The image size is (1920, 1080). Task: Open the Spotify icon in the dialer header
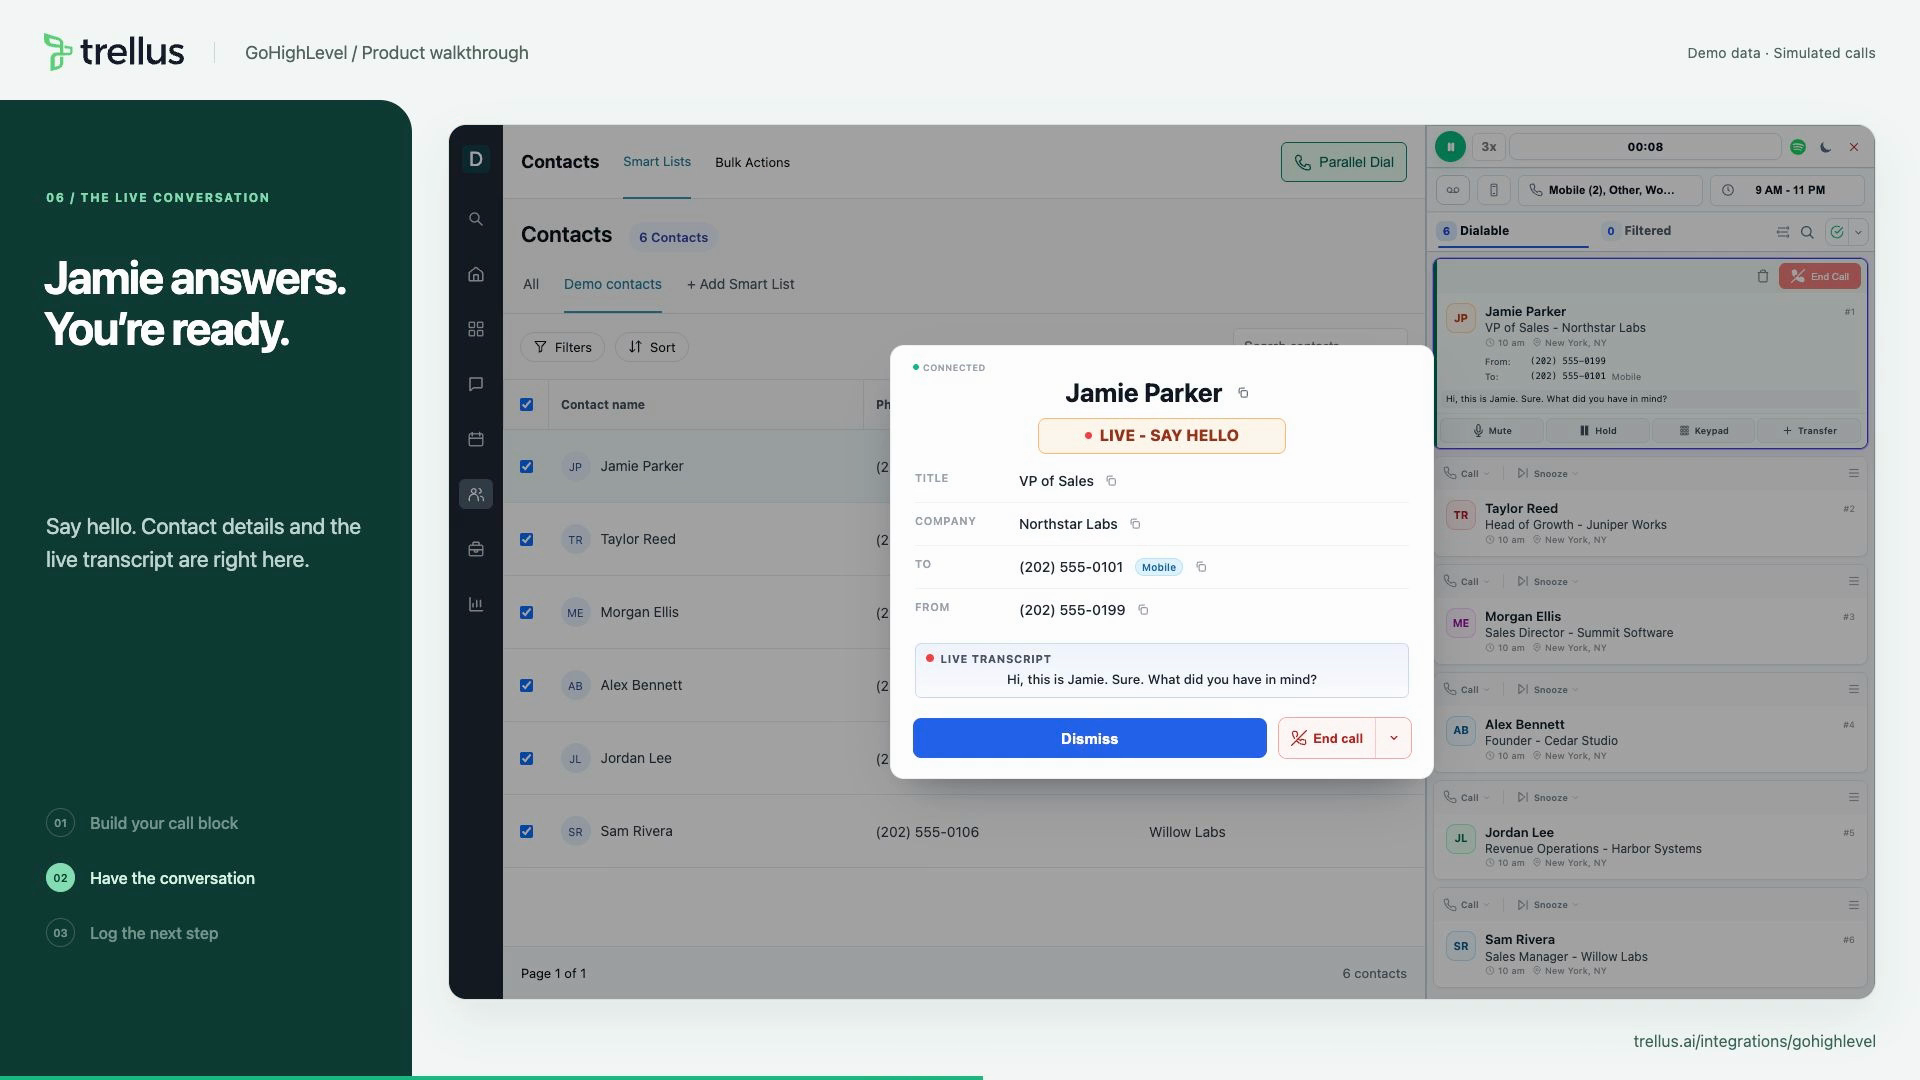tap(1798, 147)
